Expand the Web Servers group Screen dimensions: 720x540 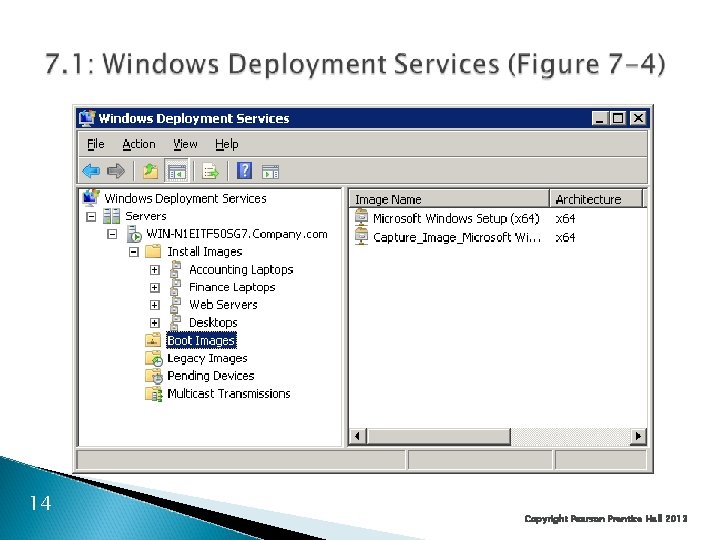tap(155, 305)
